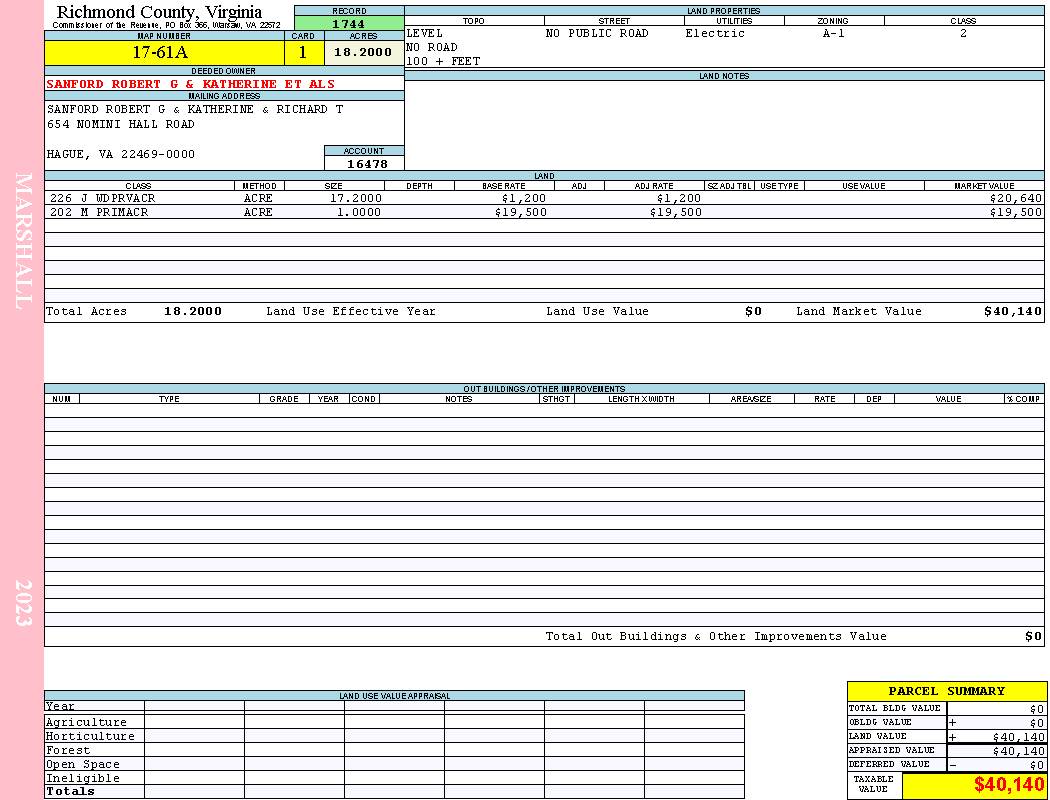Click the Land Use Value $0 amount
Screen dimensions: 1050x800
(753, 311)
